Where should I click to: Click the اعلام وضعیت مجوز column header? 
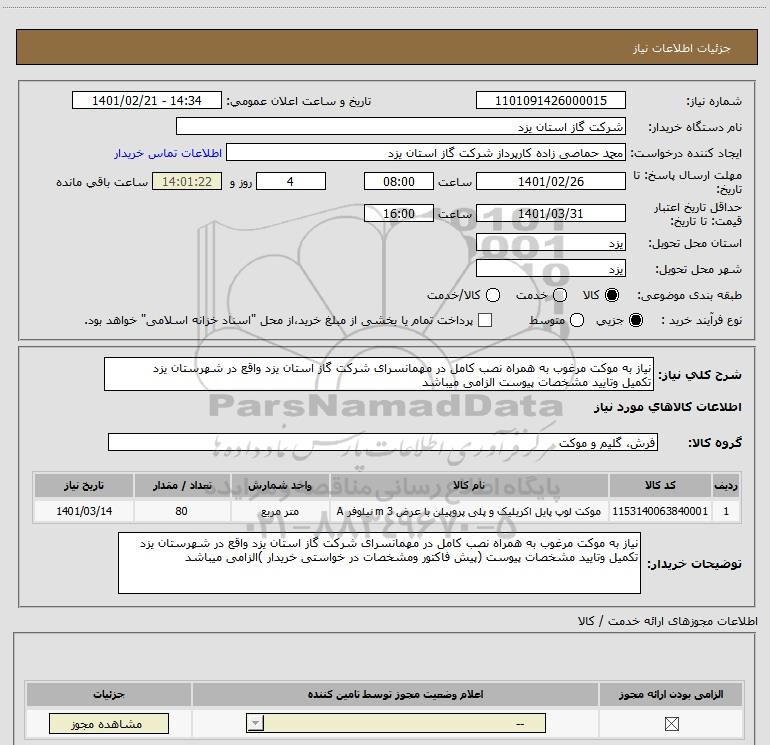(x=395, y=694)
